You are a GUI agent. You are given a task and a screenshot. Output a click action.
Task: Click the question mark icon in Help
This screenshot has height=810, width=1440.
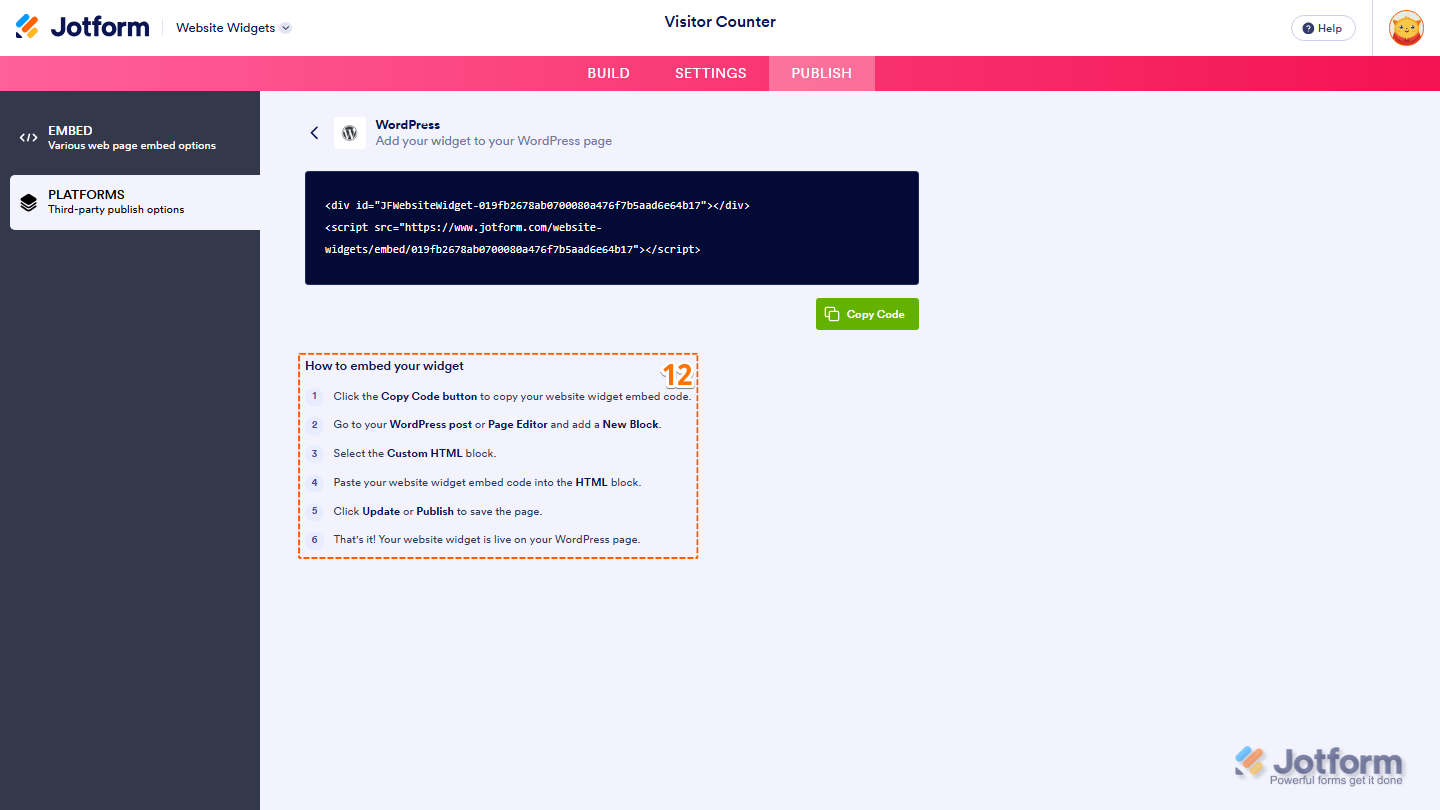(1309, 28)
